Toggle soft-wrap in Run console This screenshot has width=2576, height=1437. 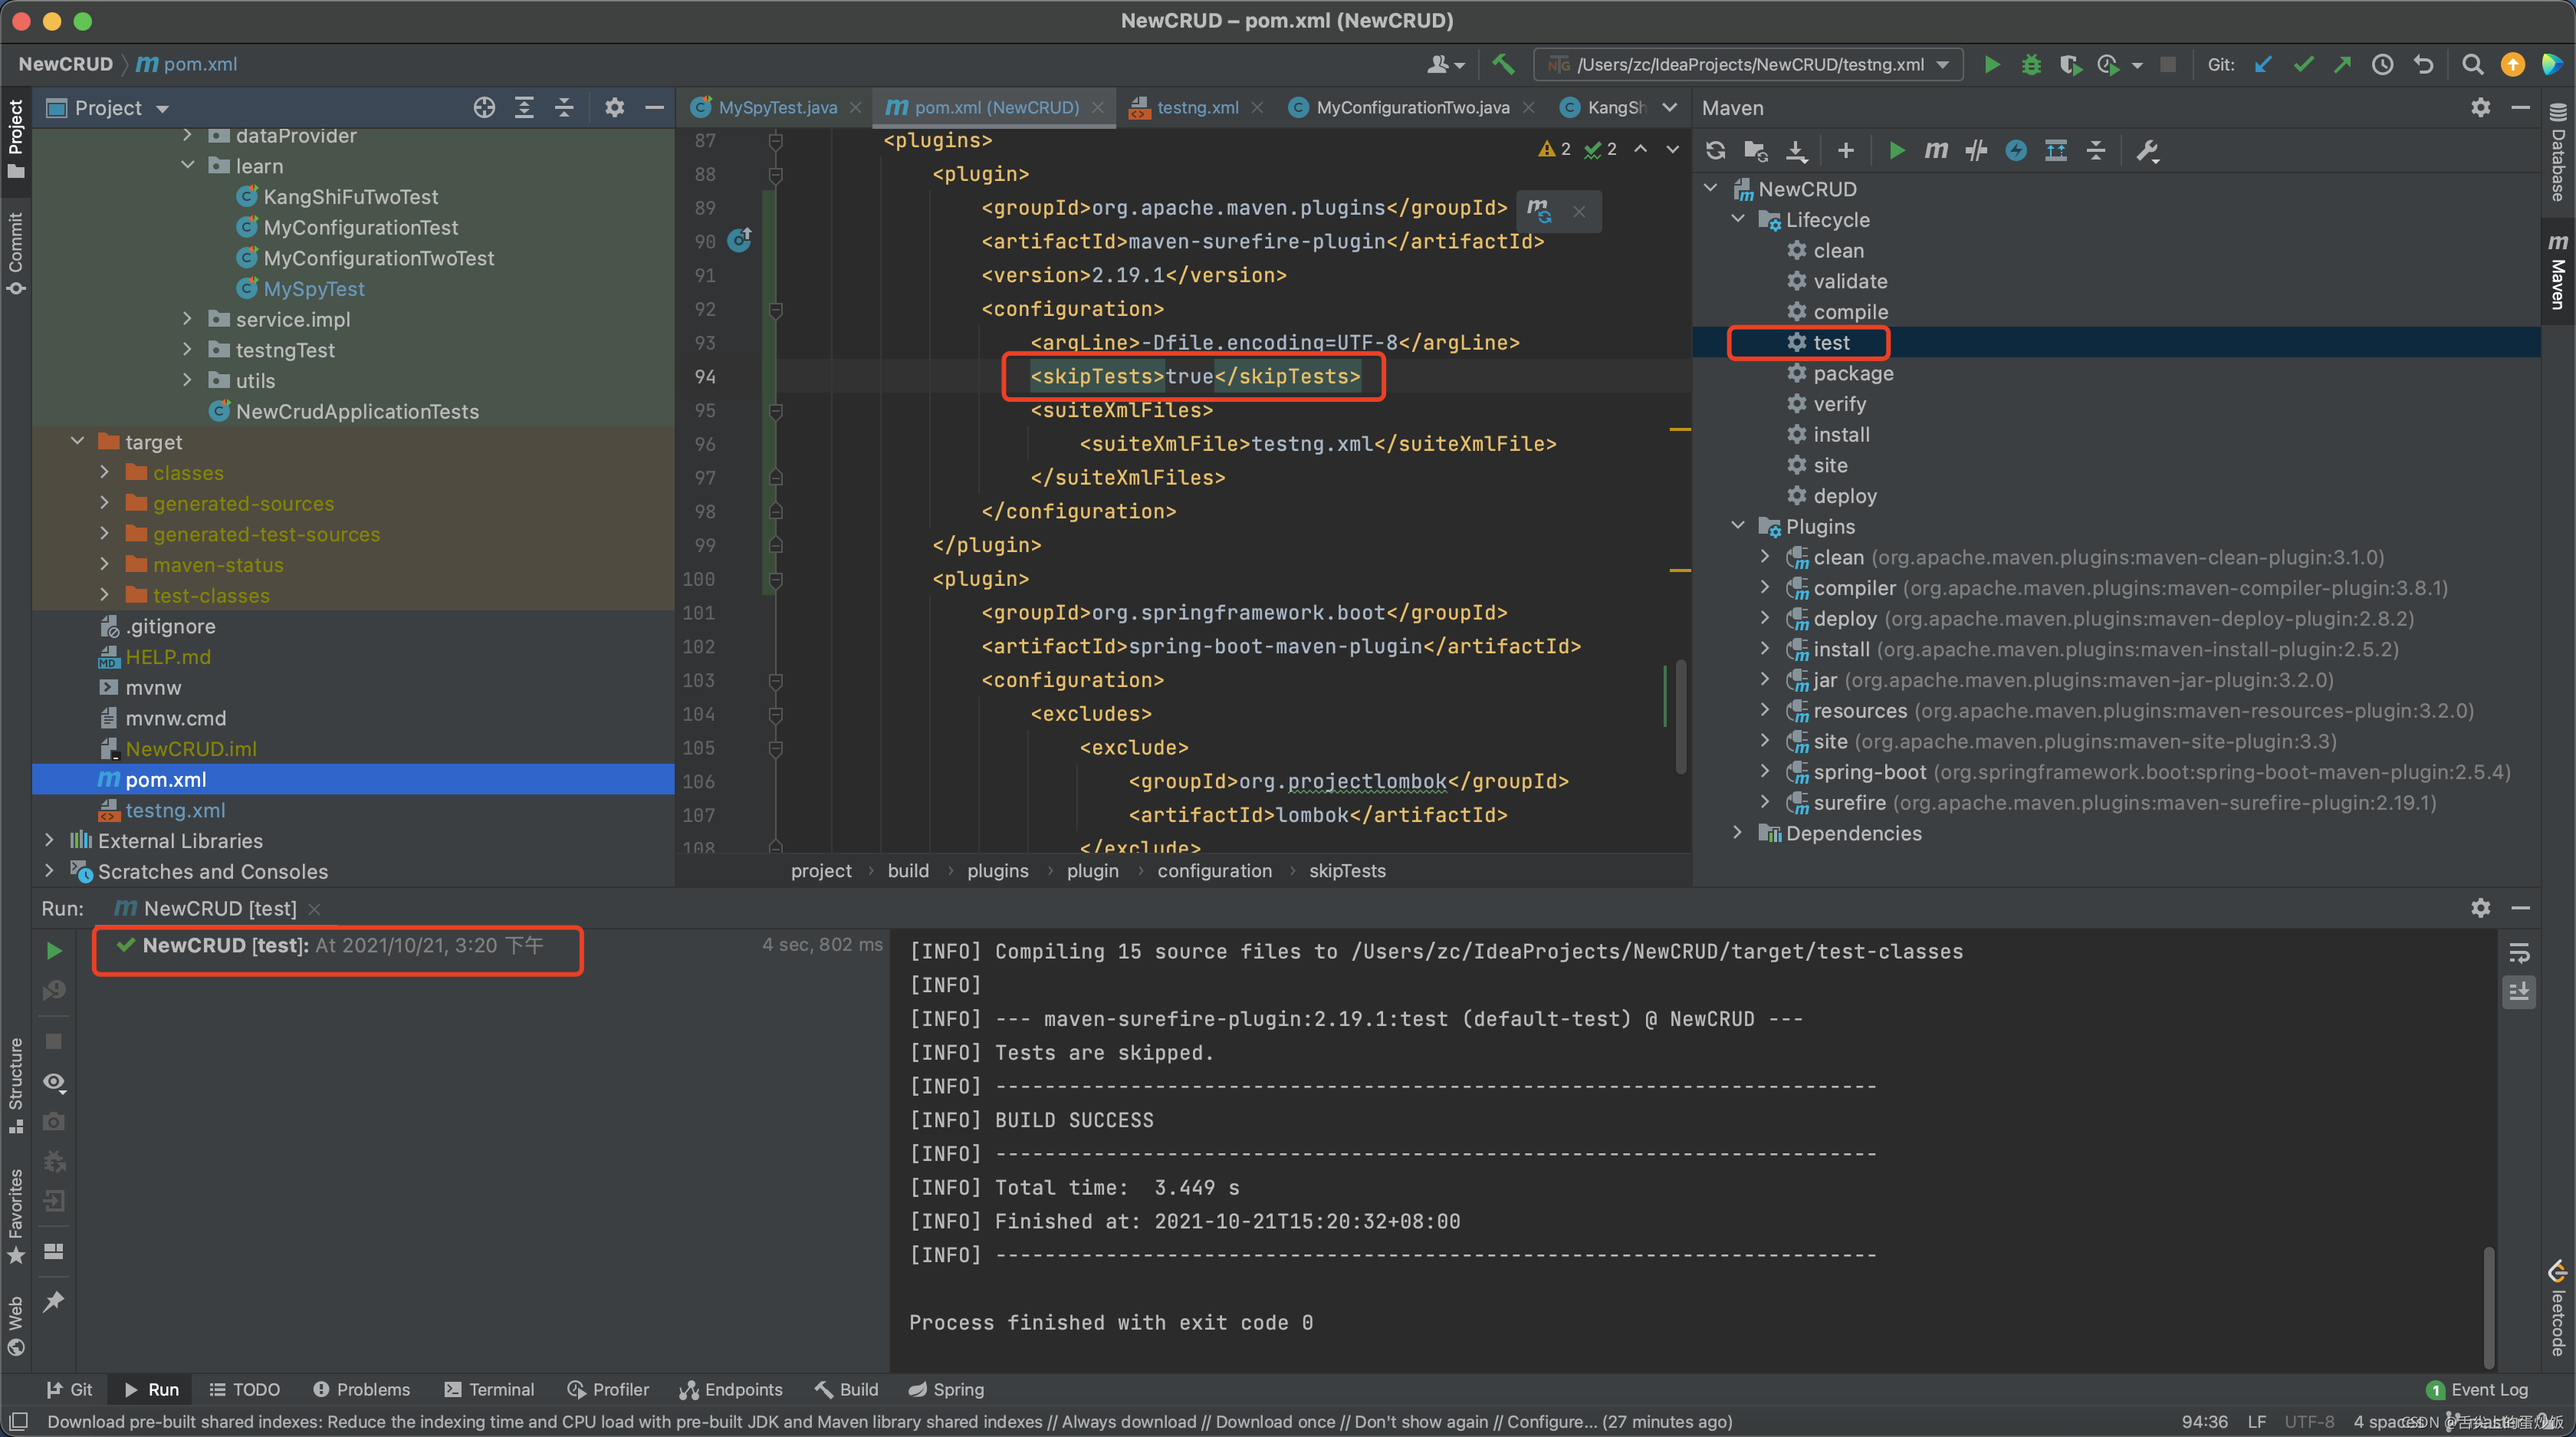click(2519, 952)
